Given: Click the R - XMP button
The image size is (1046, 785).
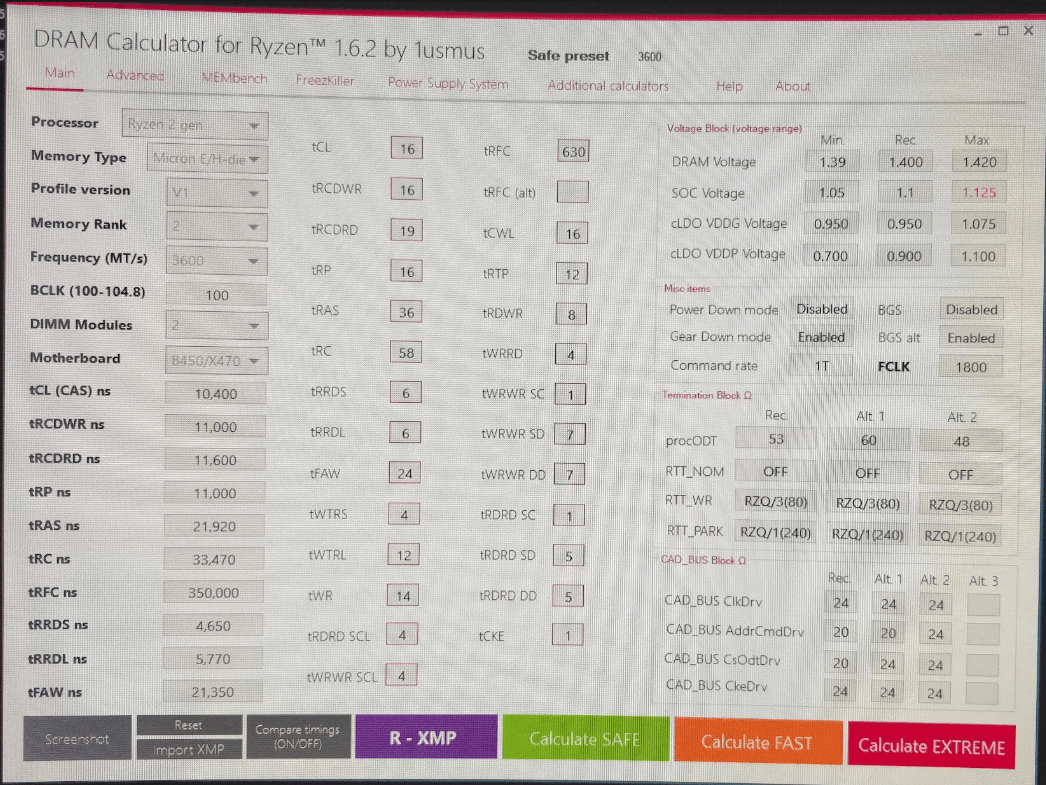Looking at the screenshot, I should (x=426, y=737).
